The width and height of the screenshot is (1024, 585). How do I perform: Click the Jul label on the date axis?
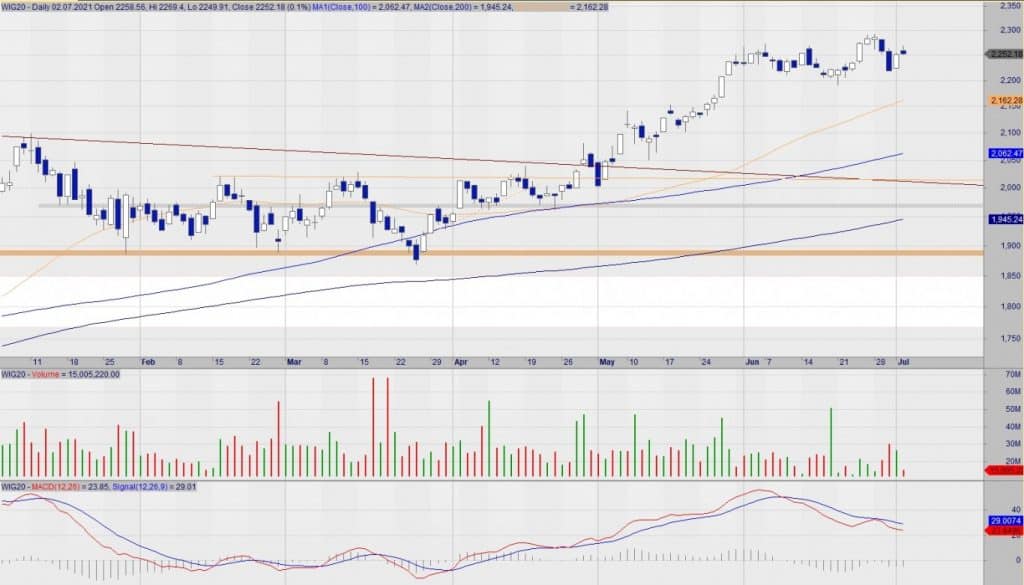click(x=903, y=361)
